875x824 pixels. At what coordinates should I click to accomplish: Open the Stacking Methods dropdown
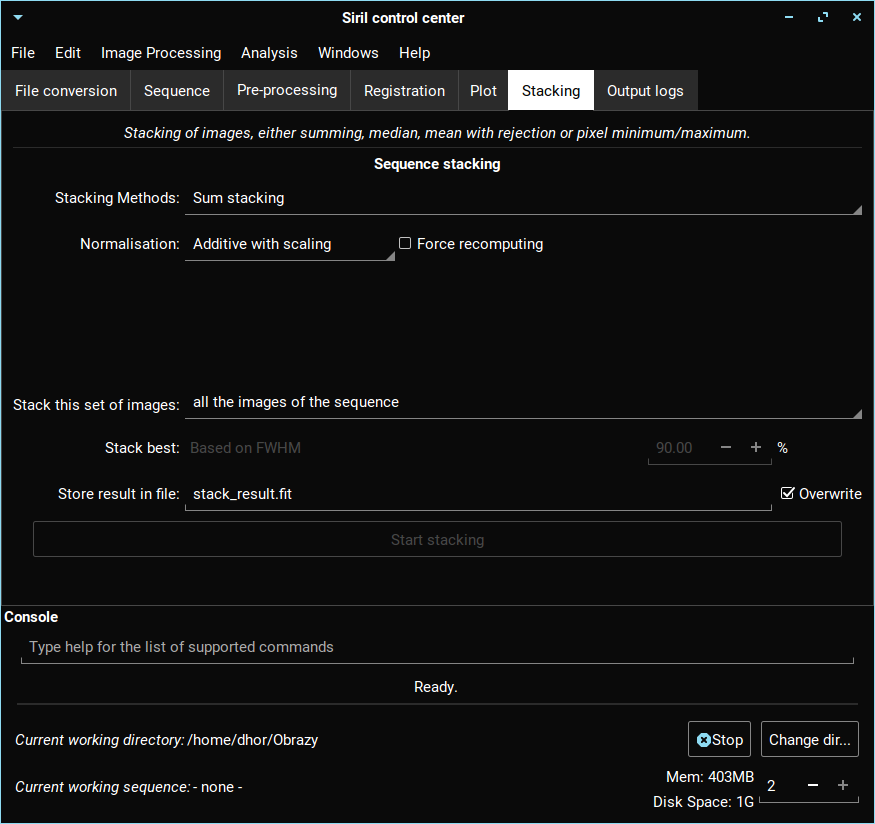(523, 199)
